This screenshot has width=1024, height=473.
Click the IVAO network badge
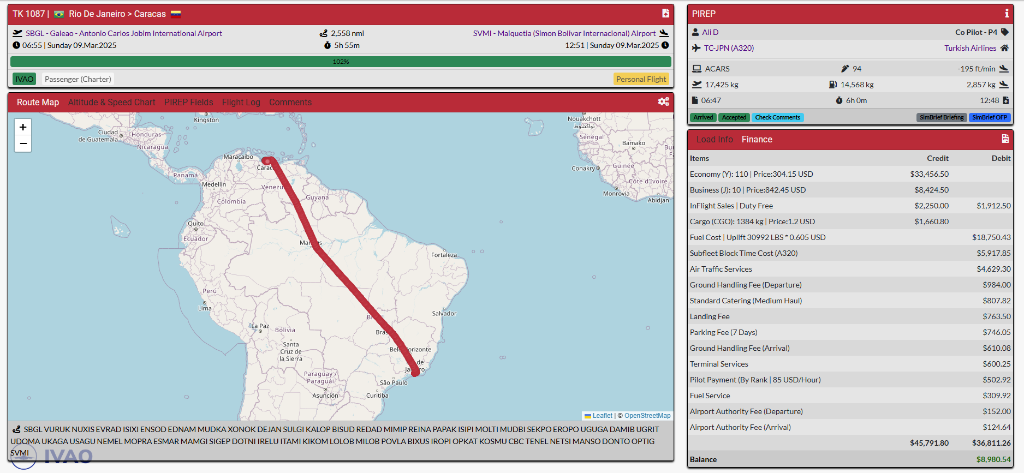click(25, 79)
